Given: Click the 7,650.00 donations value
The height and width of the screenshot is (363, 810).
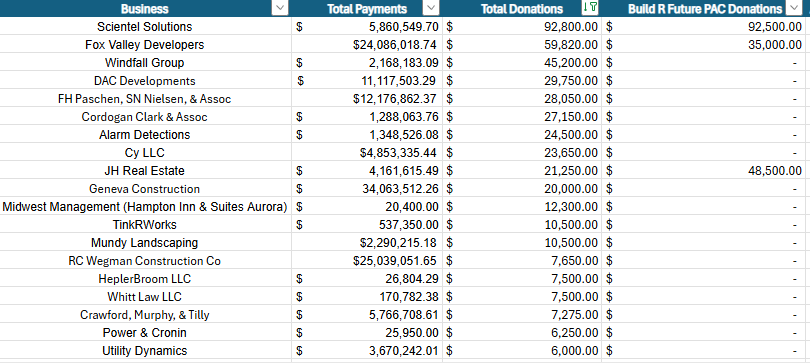Looking at the screenshot, I should click(574, 261).
